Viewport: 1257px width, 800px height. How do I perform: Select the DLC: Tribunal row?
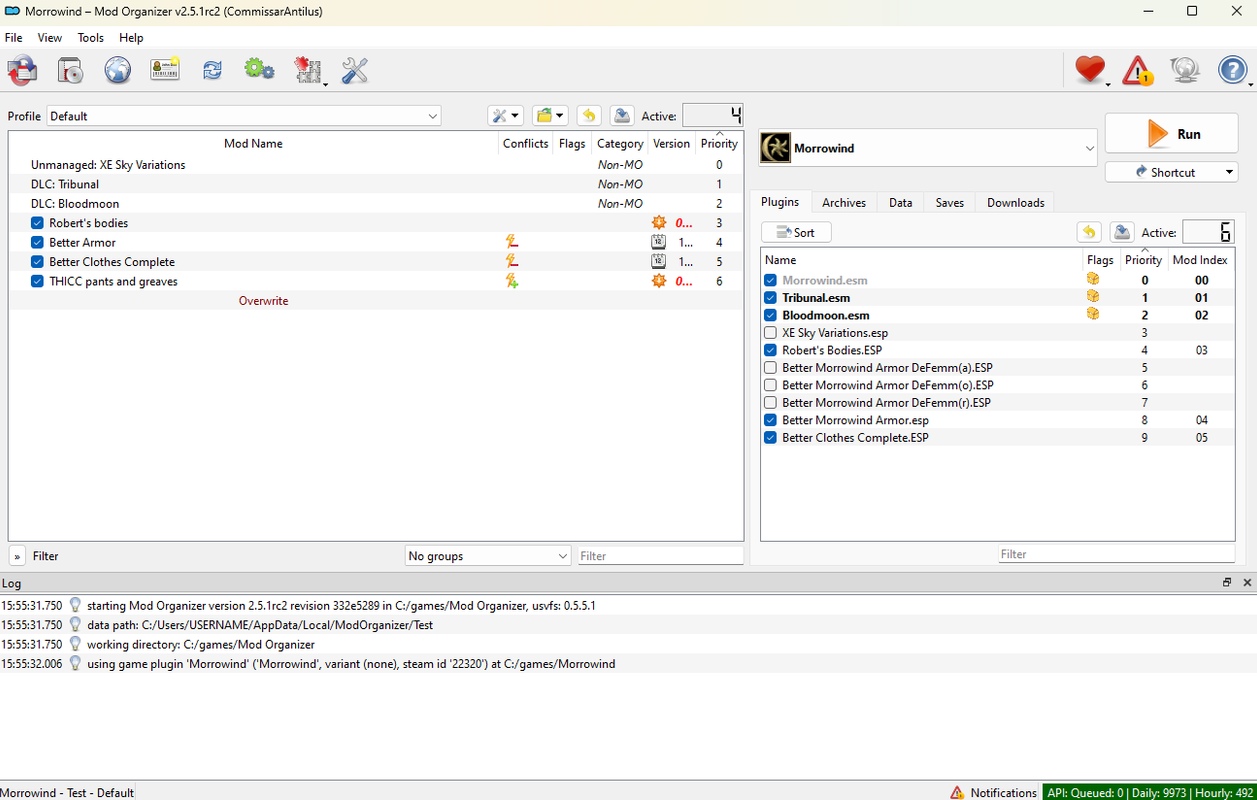point(376,184)
